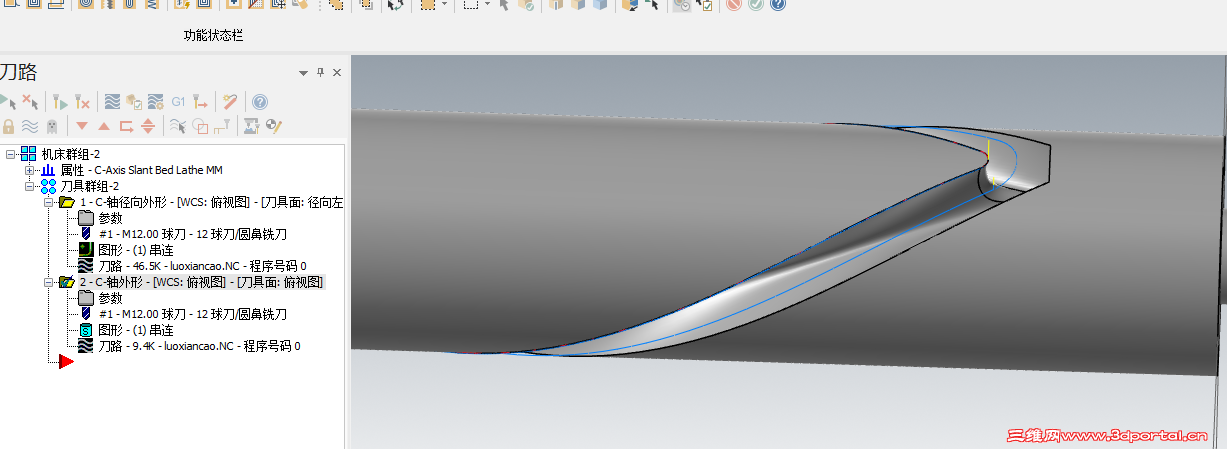Open the Toolpaths panel options dropdown arrow
This screenshot has height=449, width=1227.
303,73
